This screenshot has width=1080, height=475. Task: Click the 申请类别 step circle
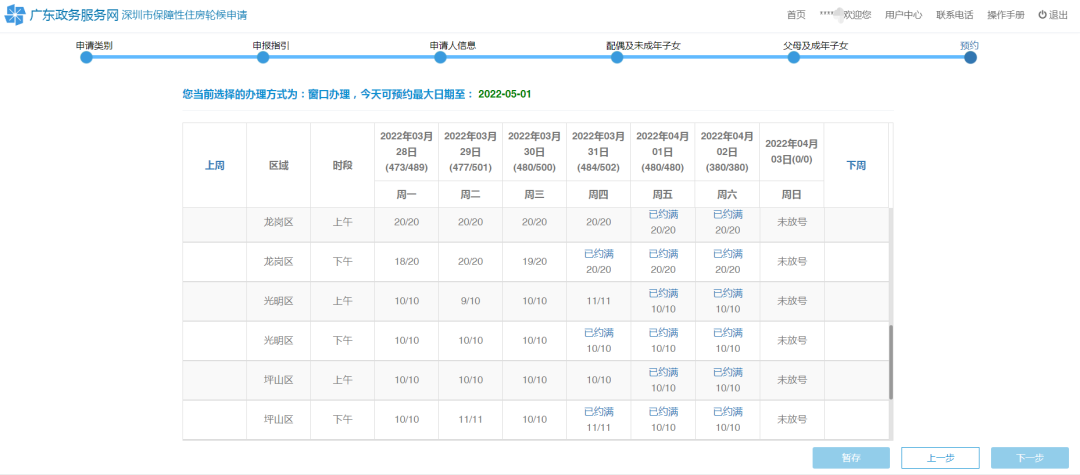coord(86,58)
